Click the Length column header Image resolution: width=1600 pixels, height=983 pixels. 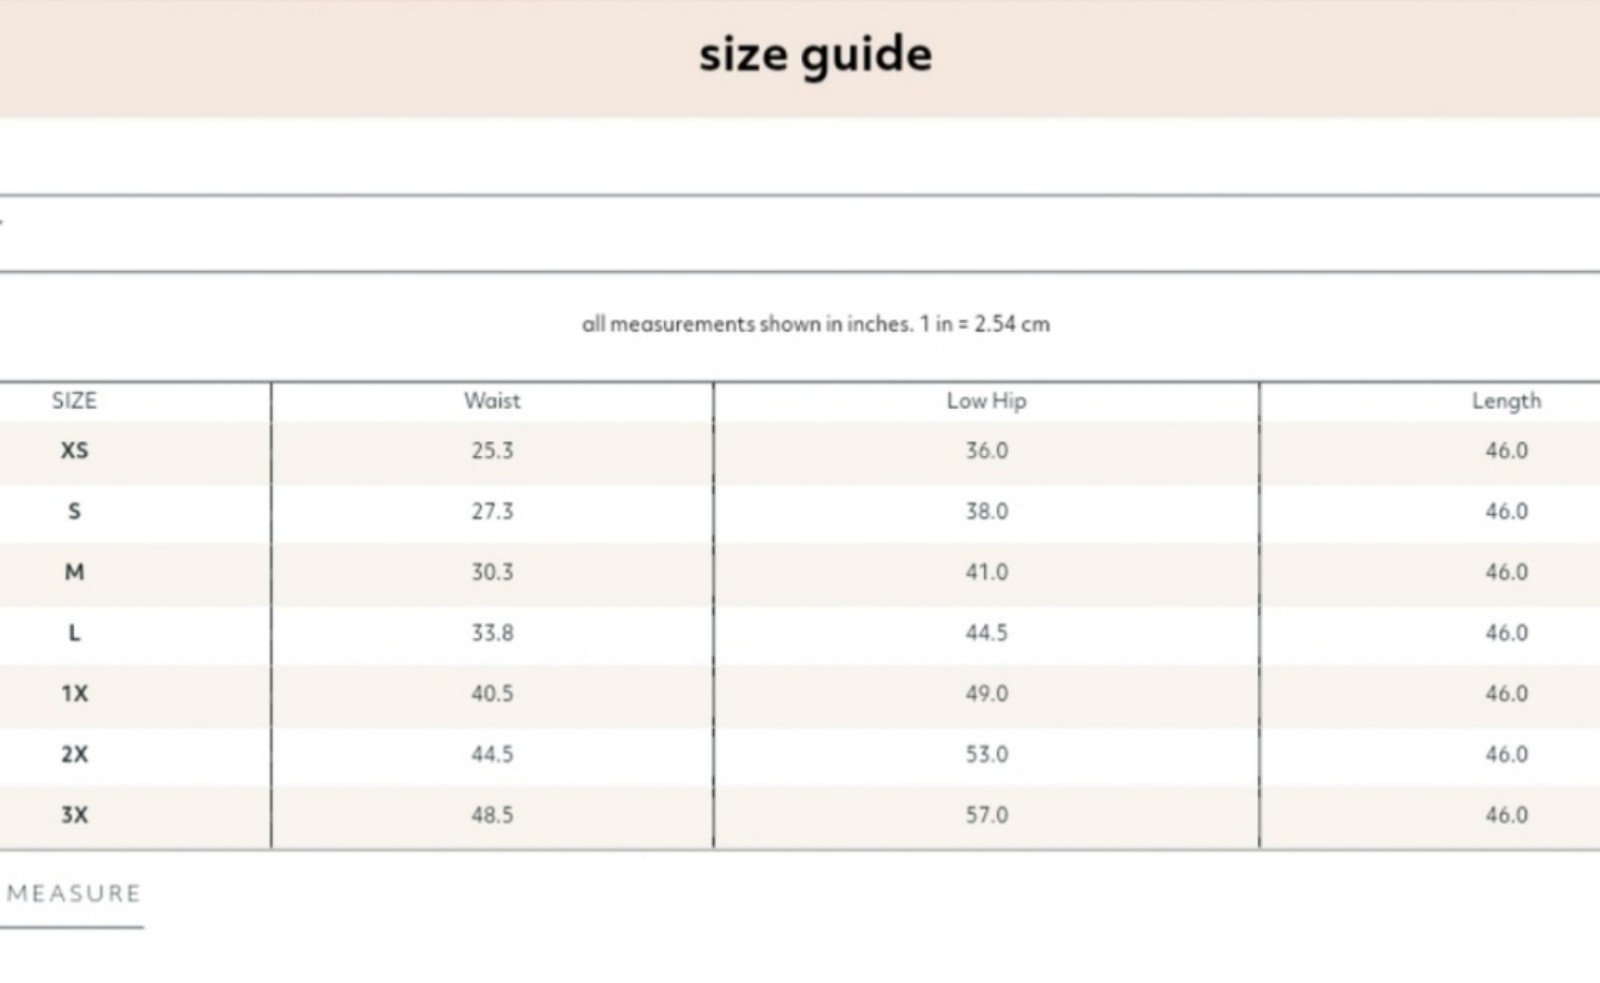(1506, 401)
